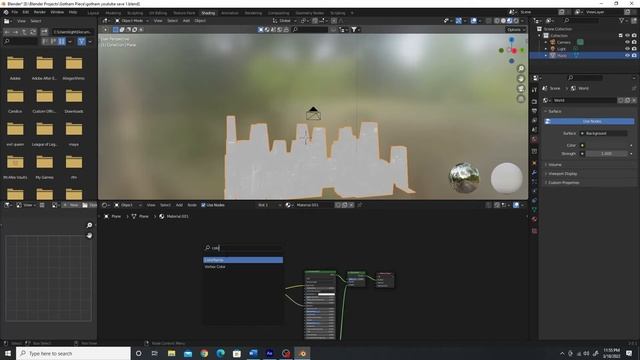640x360 pixels.
Task: Open the Render menu
Action: 40,12
